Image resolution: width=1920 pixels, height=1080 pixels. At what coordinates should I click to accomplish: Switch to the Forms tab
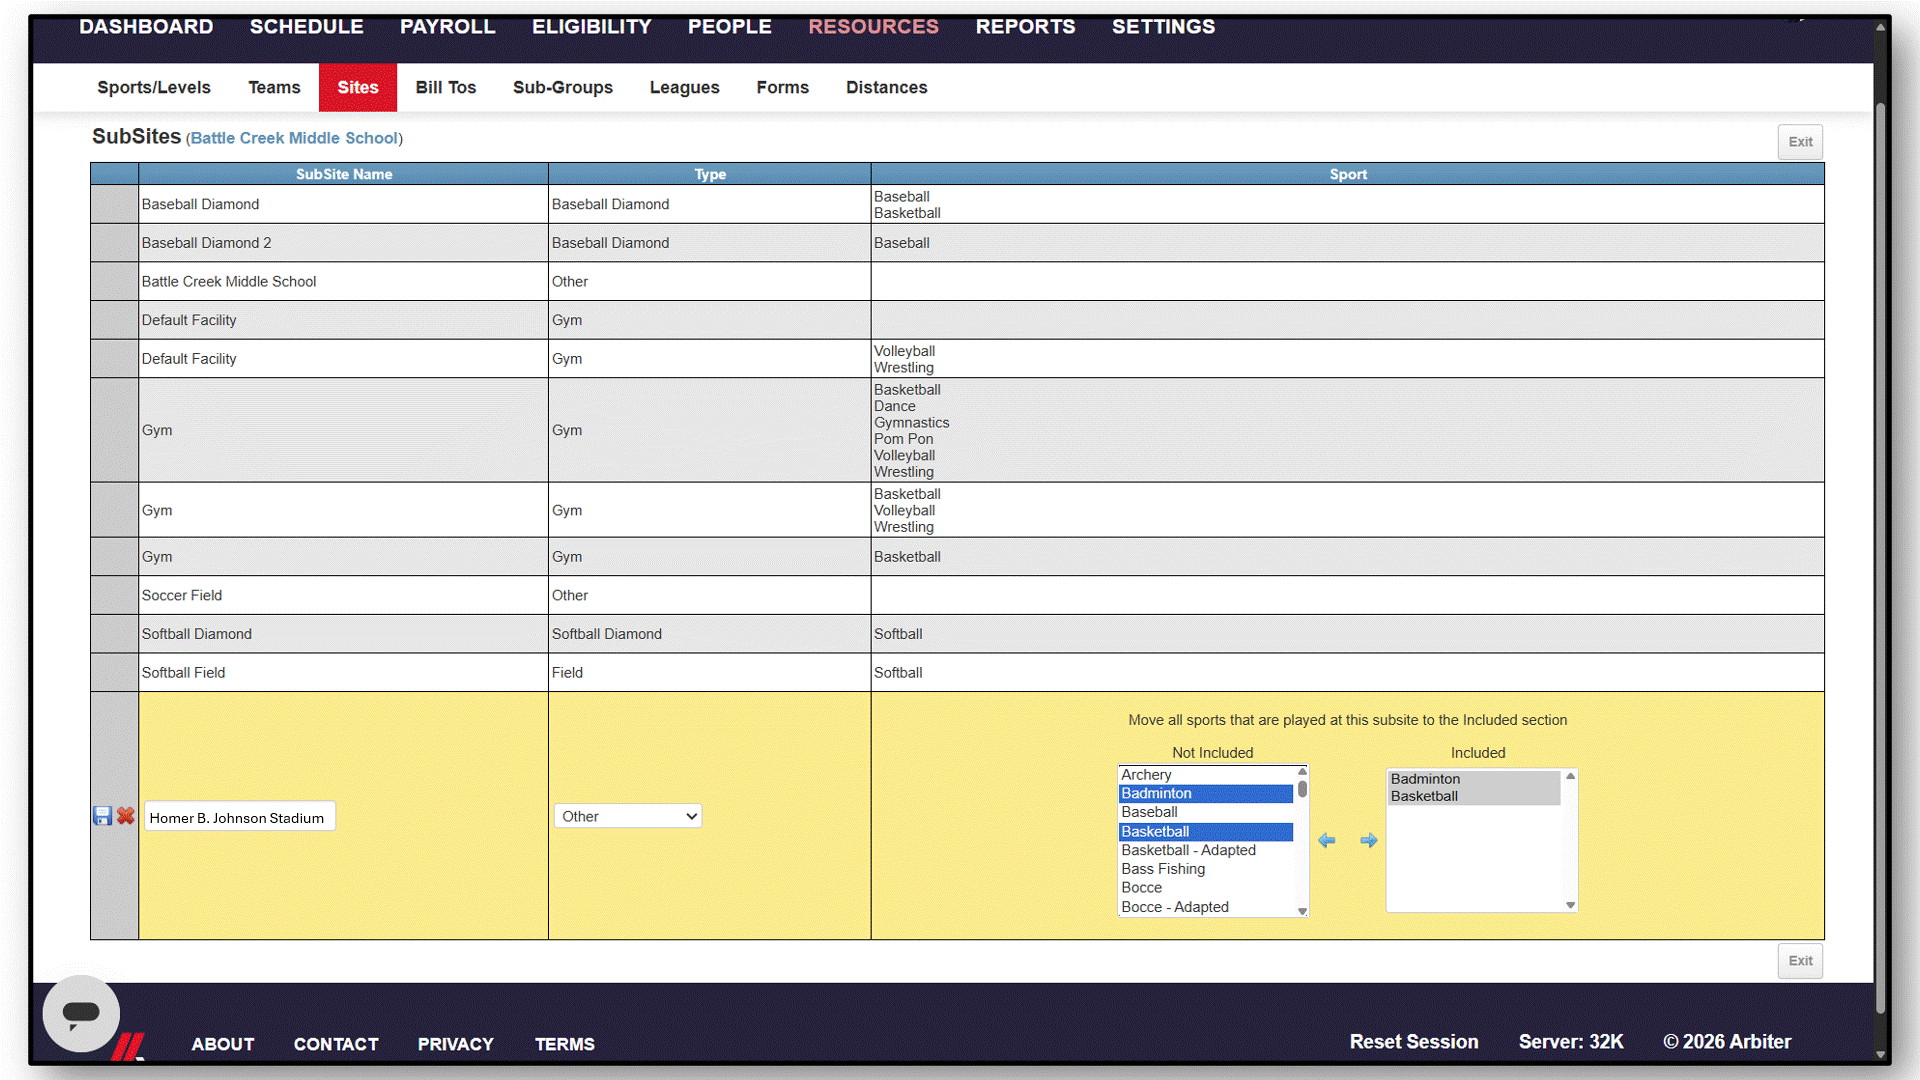(x=783, y=87)
